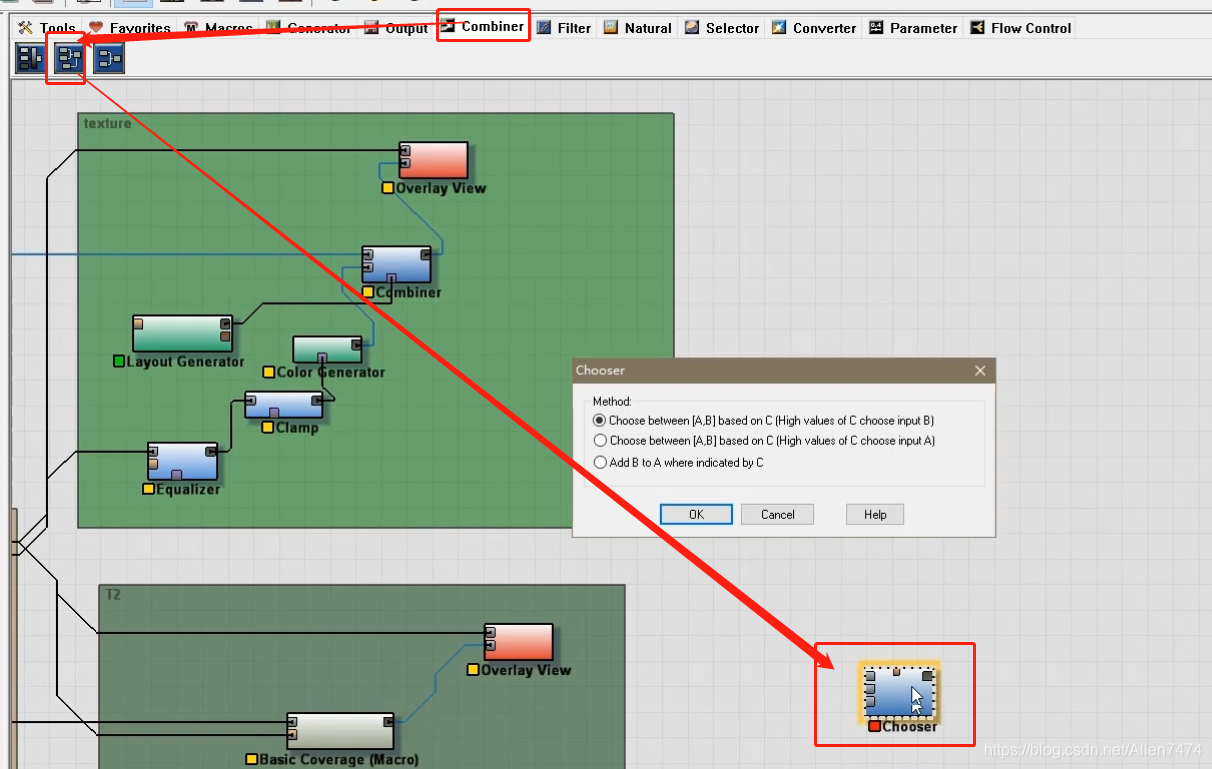Click the "Layout Generator" node label
The image size is (1212, 769).
tap(185, 361)
